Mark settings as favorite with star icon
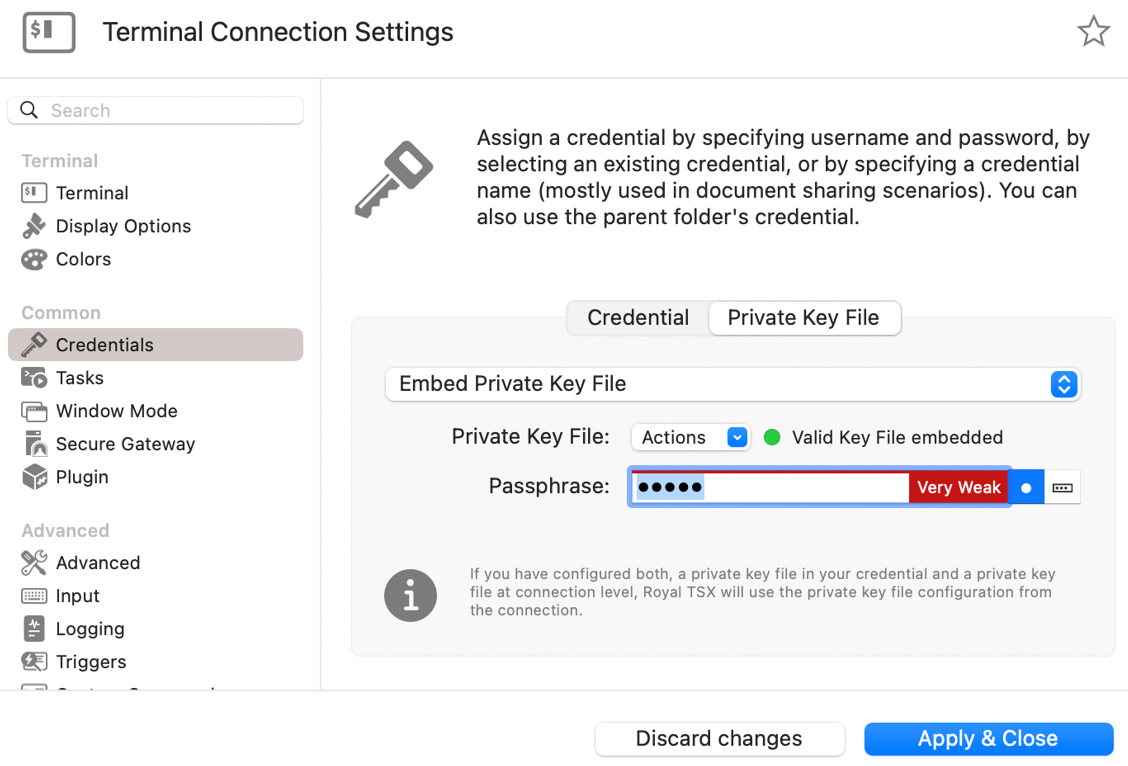The height and width of the screenshot is (766, 1128). pyautogui.click(x=1093, y=32)
